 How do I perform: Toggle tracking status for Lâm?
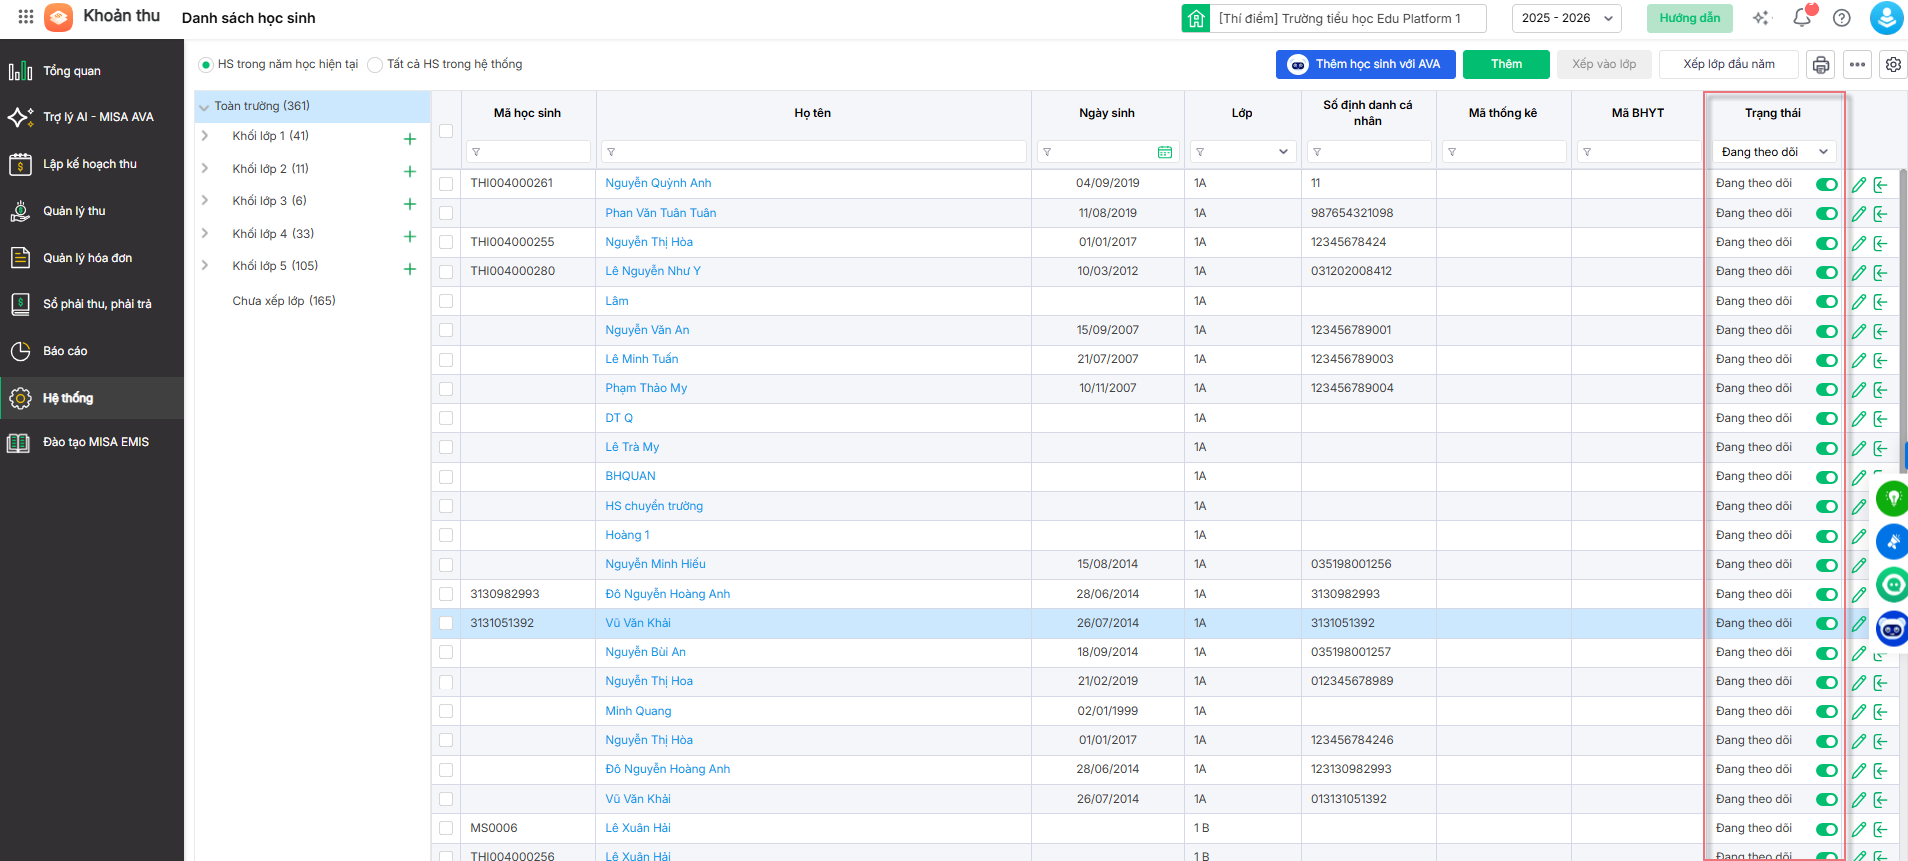coord(1827,302)
